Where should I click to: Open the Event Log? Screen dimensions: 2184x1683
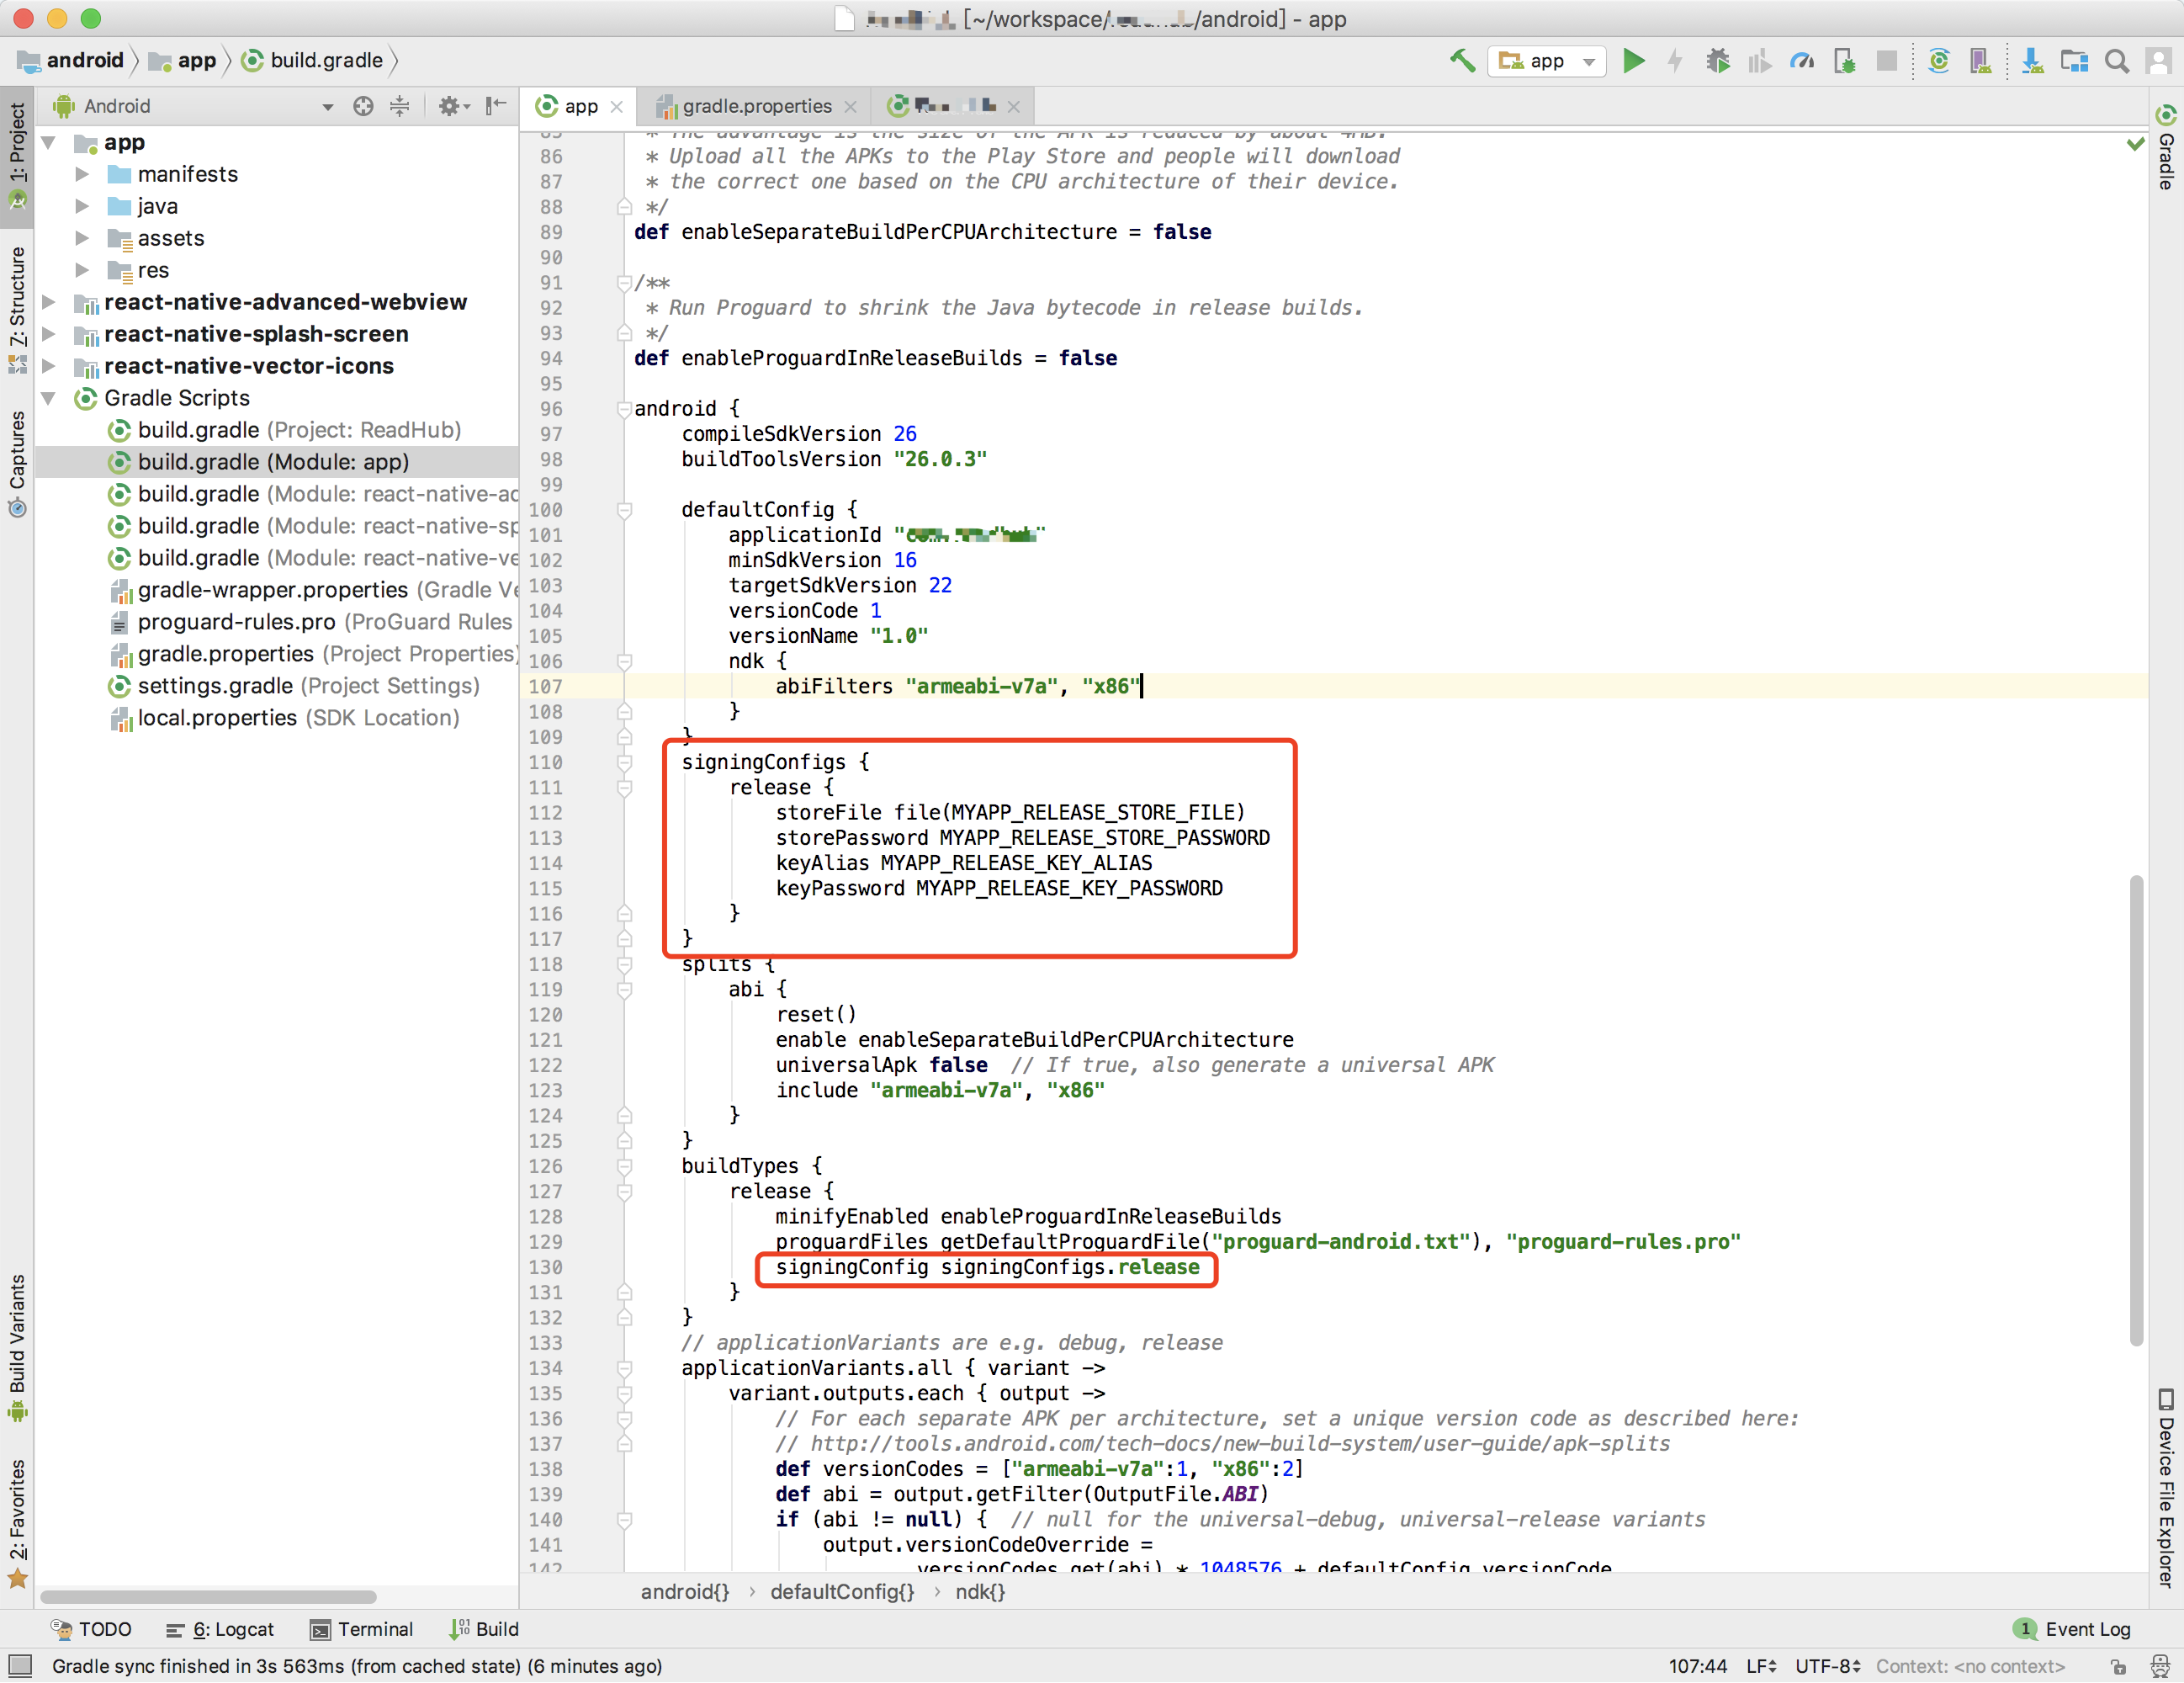(x=2072, y=1630)
